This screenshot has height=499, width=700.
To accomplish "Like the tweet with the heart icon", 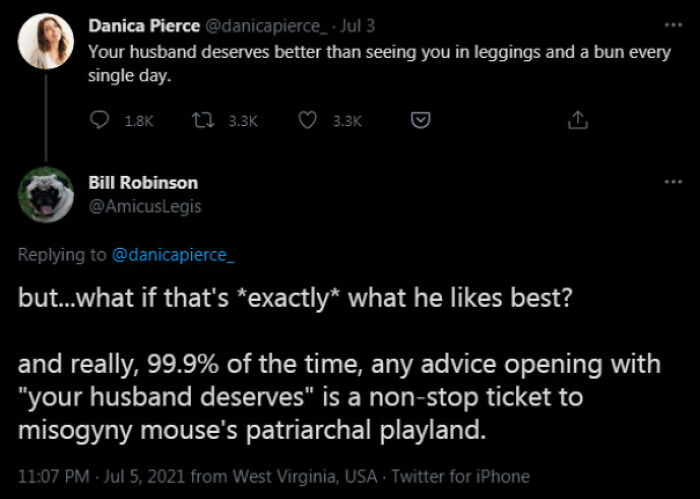I will tap(308, 121).
